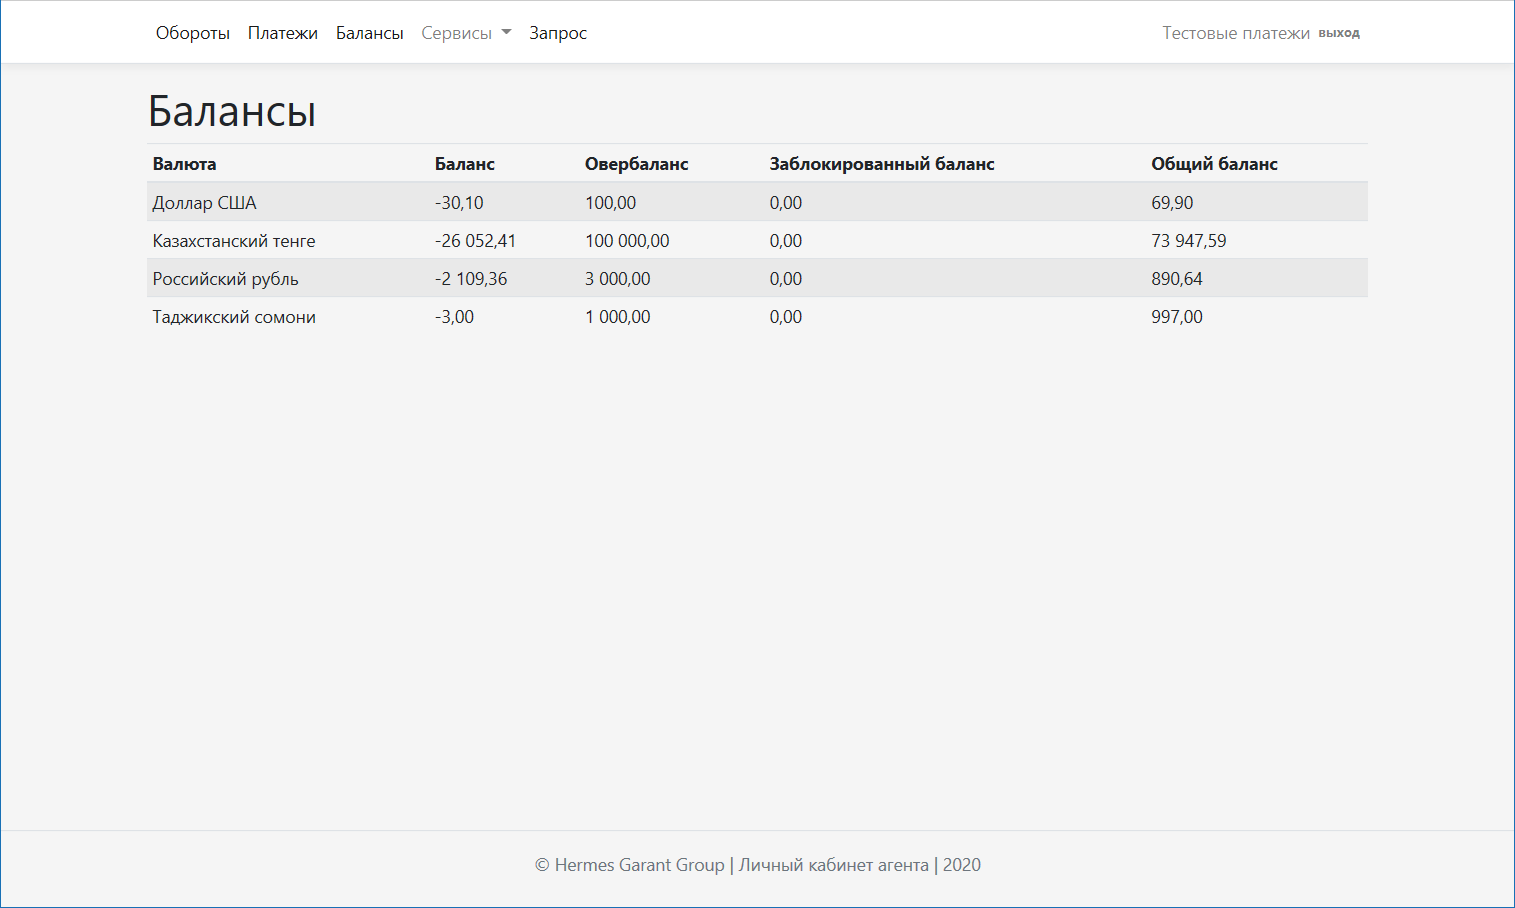The image size is (1515, 908).
Task: Click blocked balance 0,00 in Таджикский сомони row
Action: coord(786,317)
